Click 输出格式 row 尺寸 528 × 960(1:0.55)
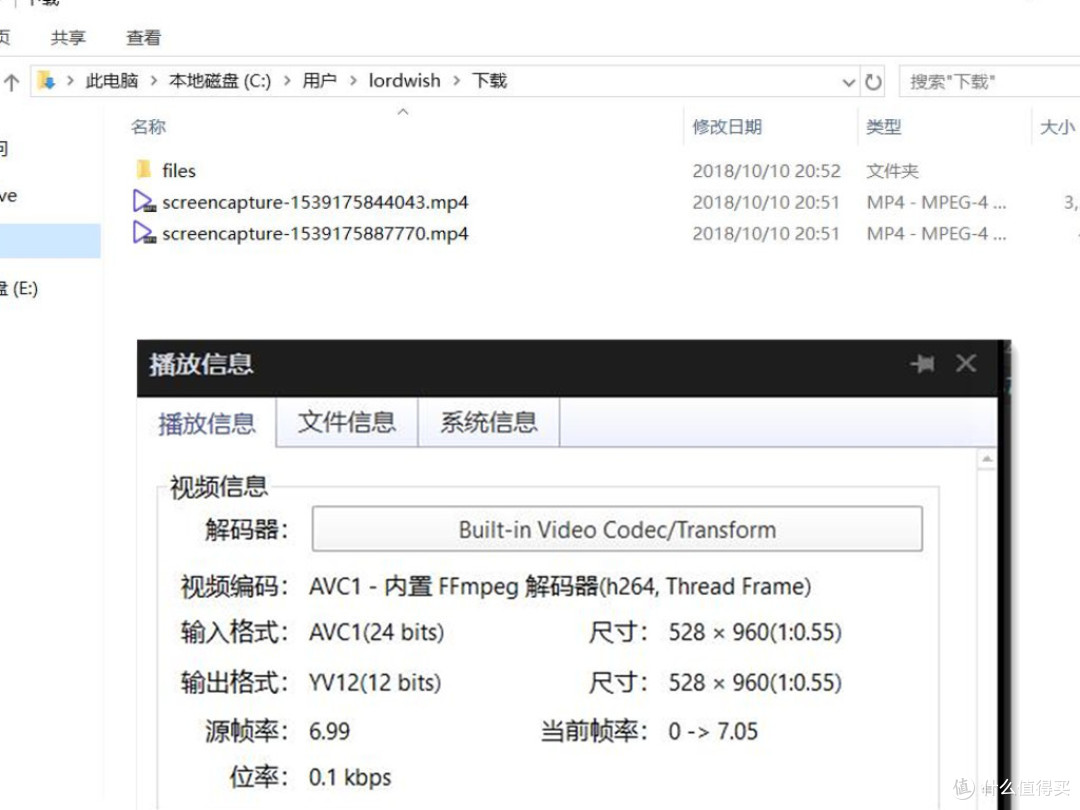Image resolution: width=1080 pixels, height=810 pixels. (x=755, y=682)
